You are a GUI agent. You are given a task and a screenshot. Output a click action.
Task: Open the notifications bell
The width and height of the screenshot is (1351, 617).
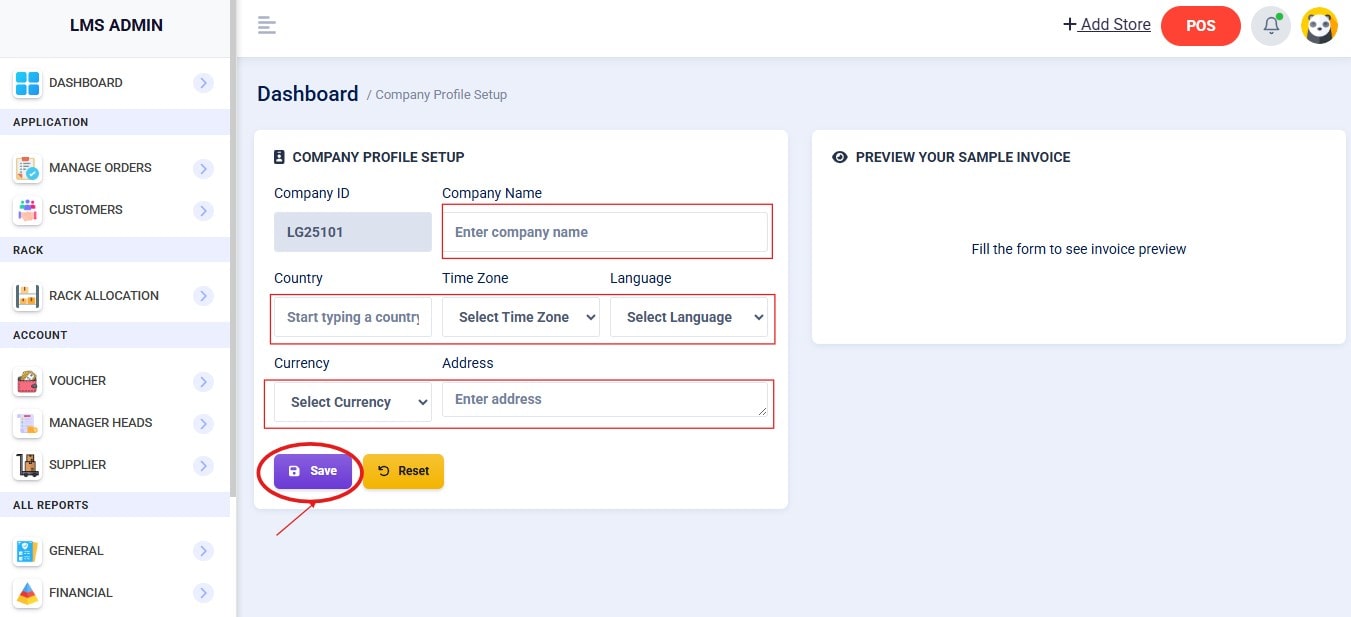pyautogui.click(x=1271, y=26)
